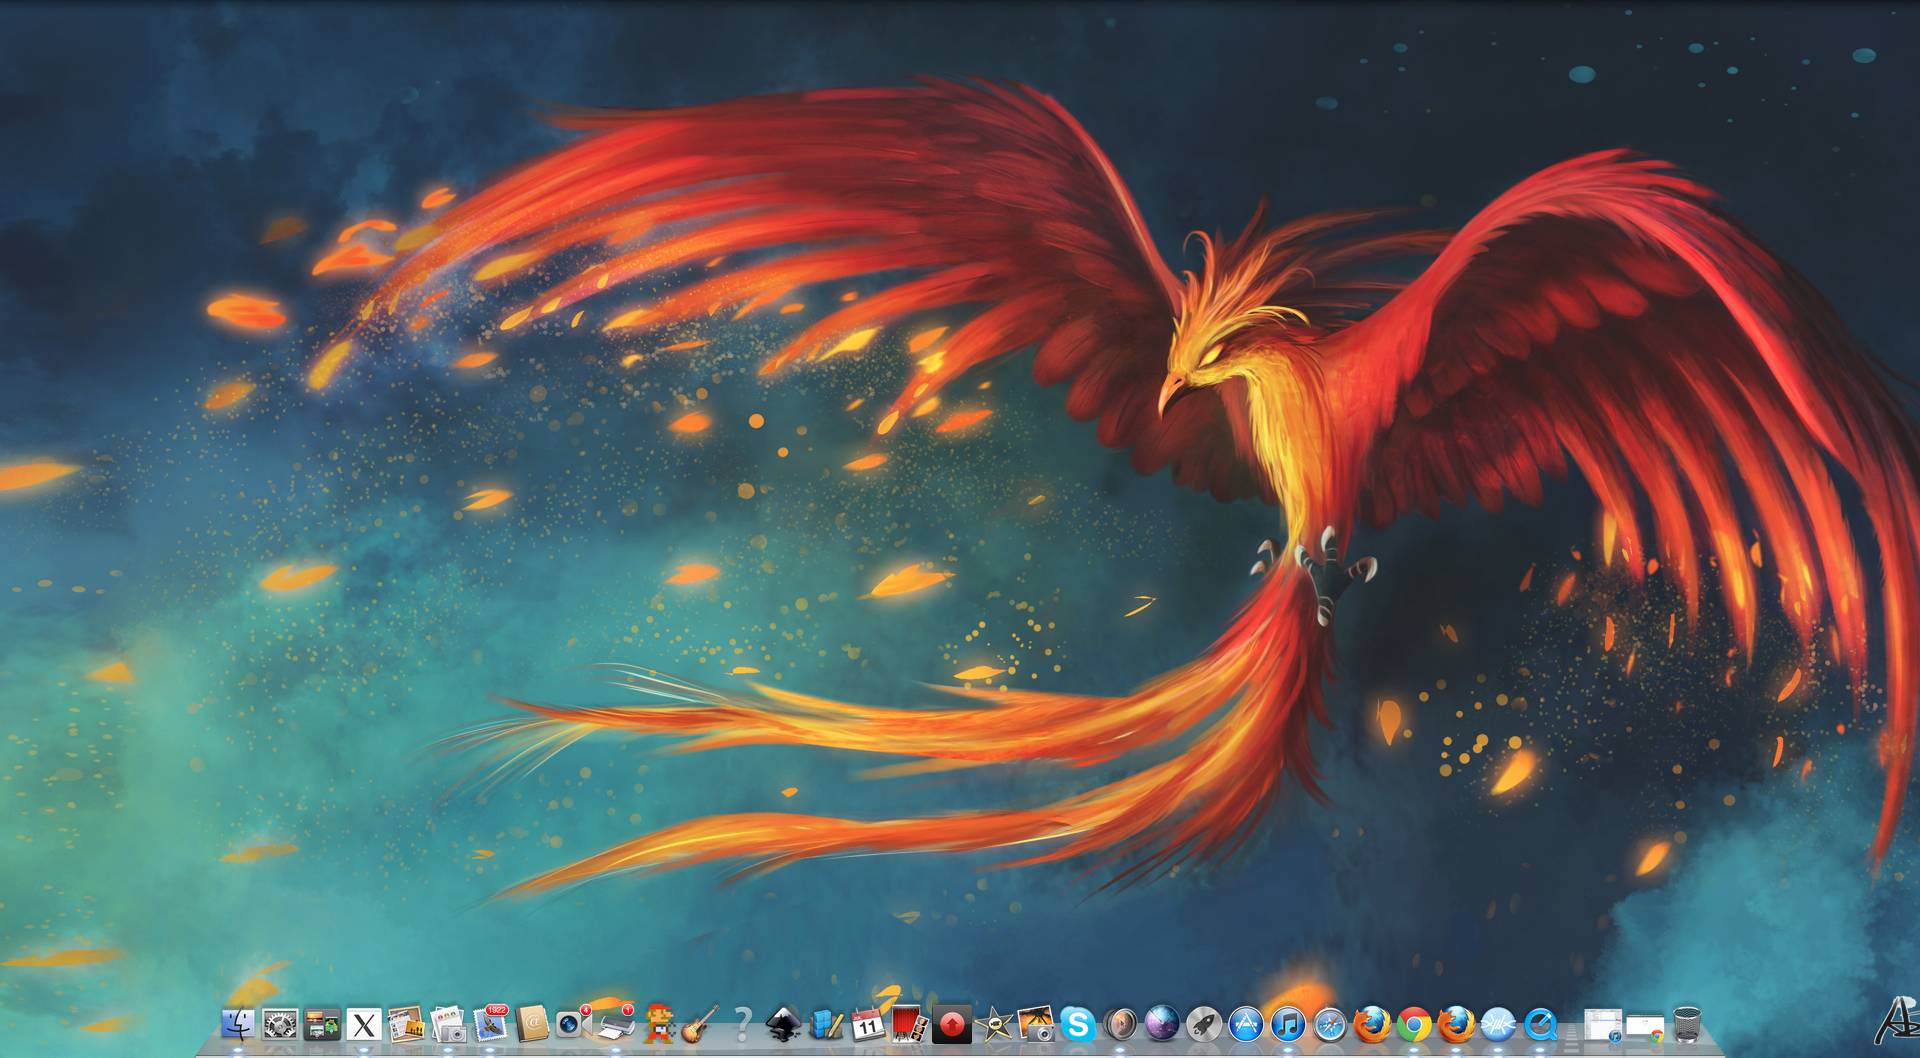
Task: Open the Calendar icon showing 11
Action: (x=868, y=1024)
